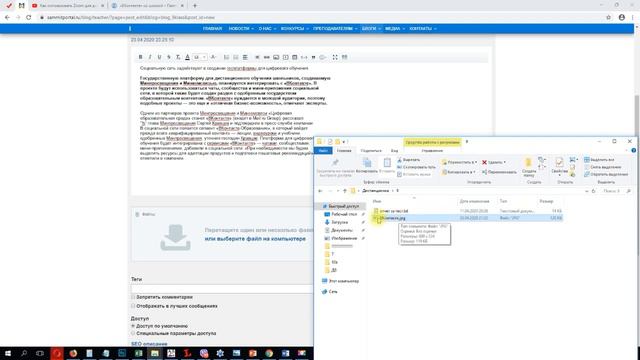Viewport: 640px width, 360px height.
Task: Select 'Изображения' in Explorer sidebar
Action: (x=340, y=238)
